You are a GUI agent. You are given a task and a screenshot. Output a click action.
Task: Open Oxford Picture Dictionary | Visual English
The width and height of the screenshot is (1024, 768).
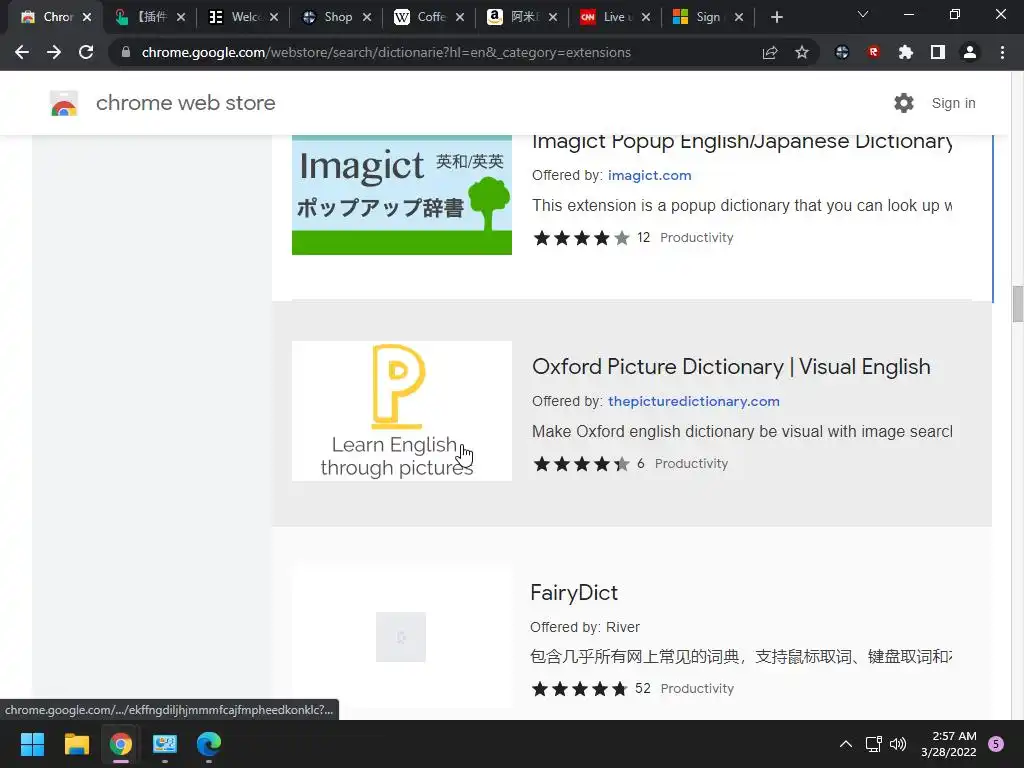coord(731,367)
